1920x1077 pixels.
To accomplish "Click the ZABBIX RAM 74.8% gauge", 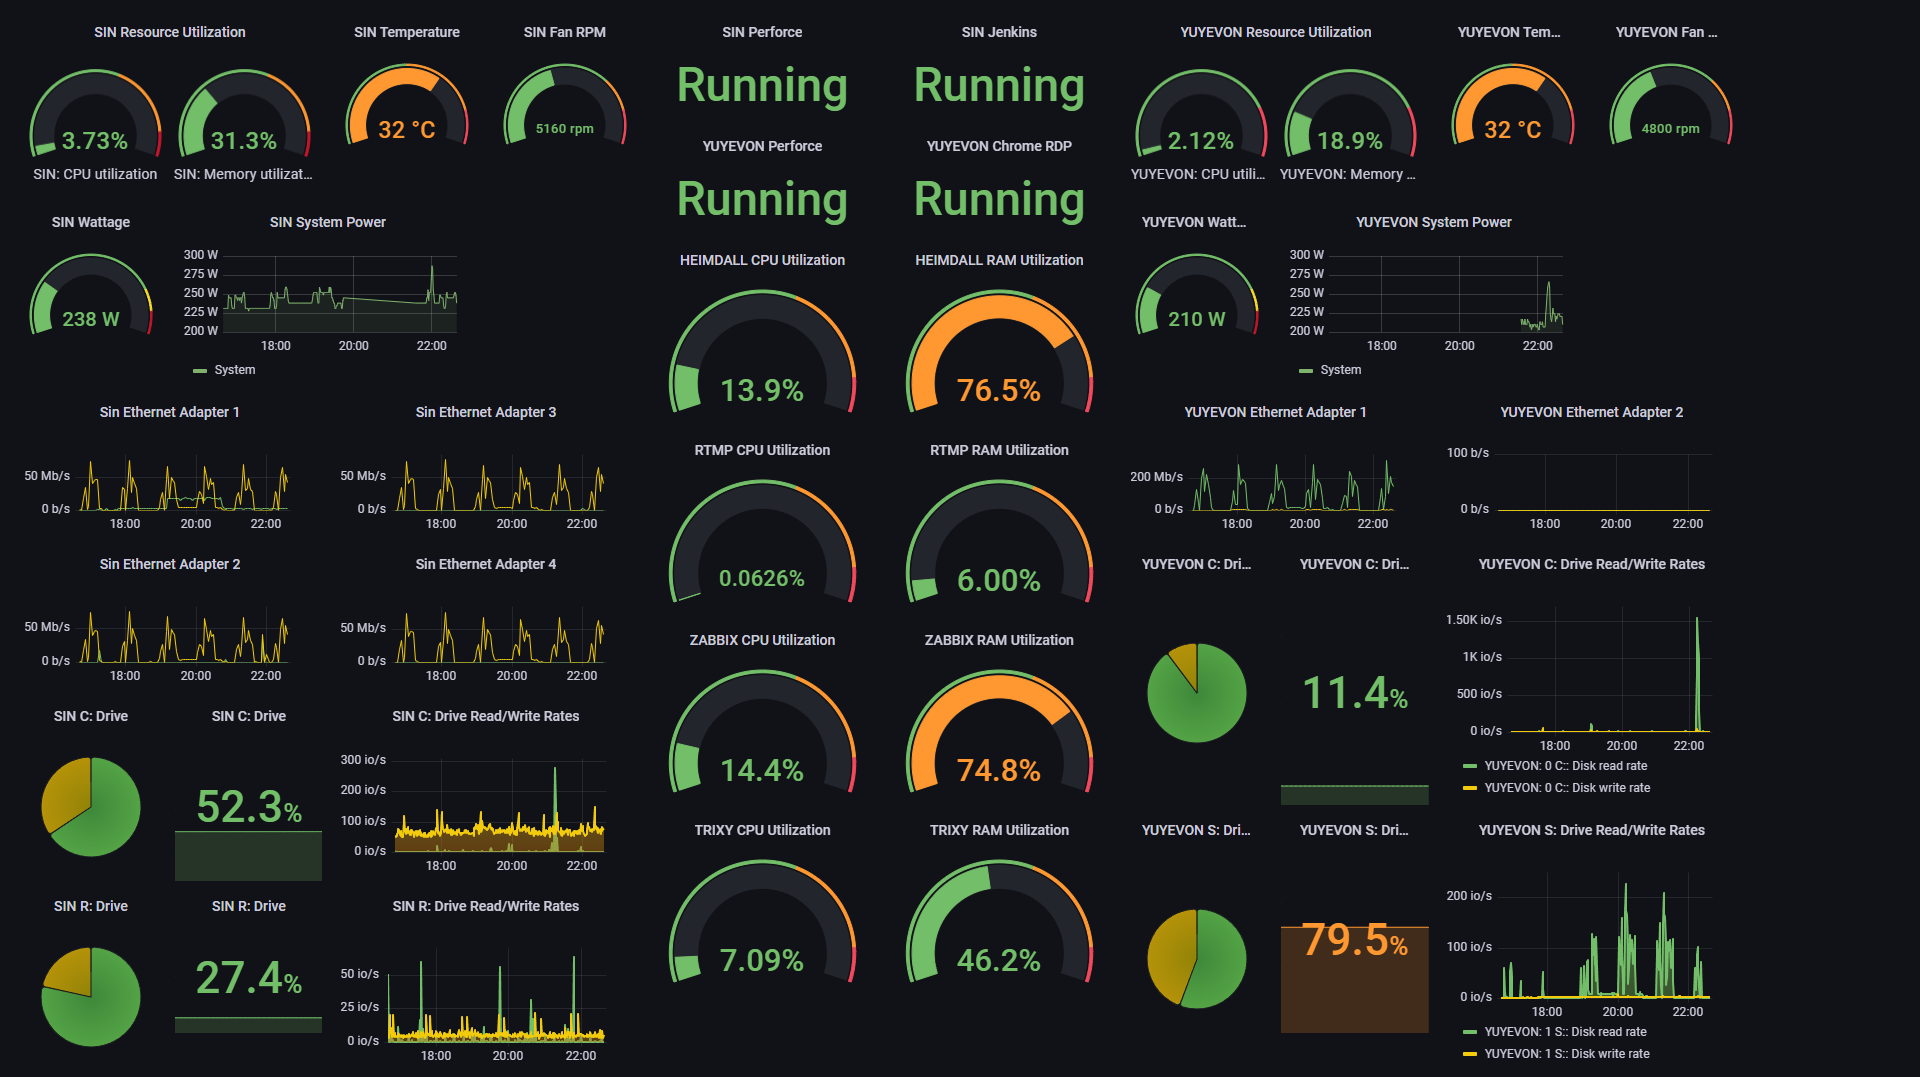I will point(999,733).
